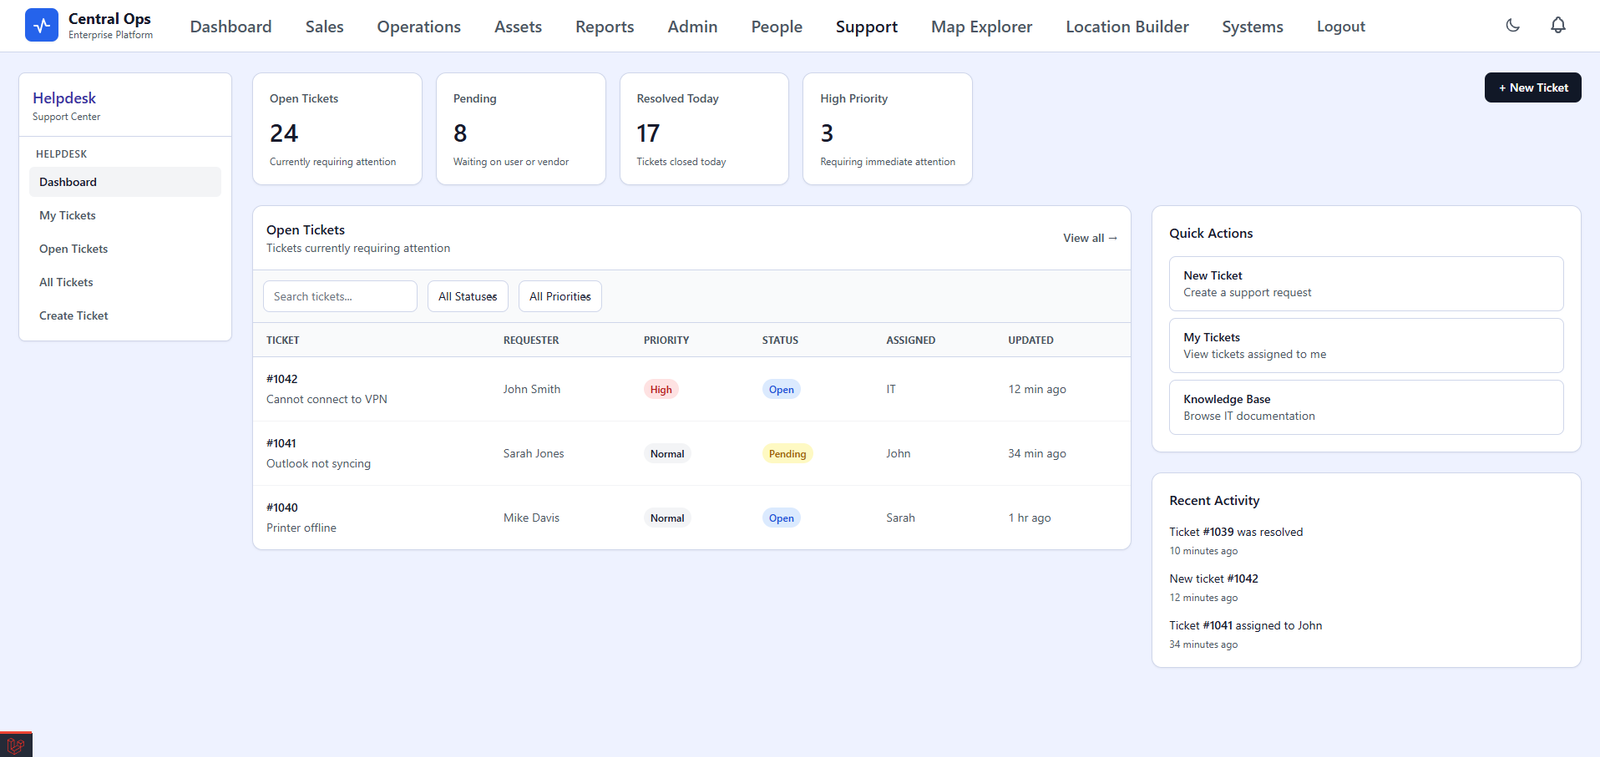Click the REQUESTER column header

pos(531,340)
